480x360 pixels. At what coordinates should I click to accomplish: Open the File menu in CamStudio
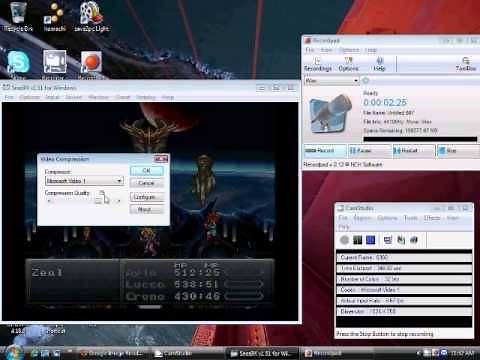coord(343,218)
